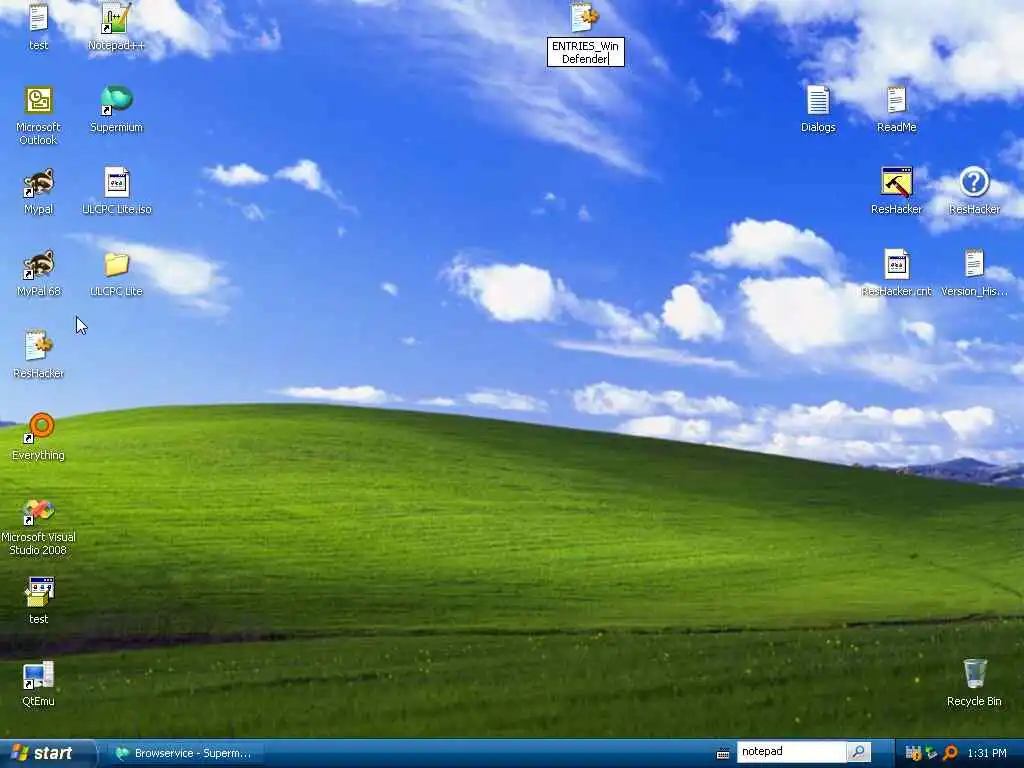
Task: Click the safely remove hardware tray icon
Action: [x=931, y=753]
